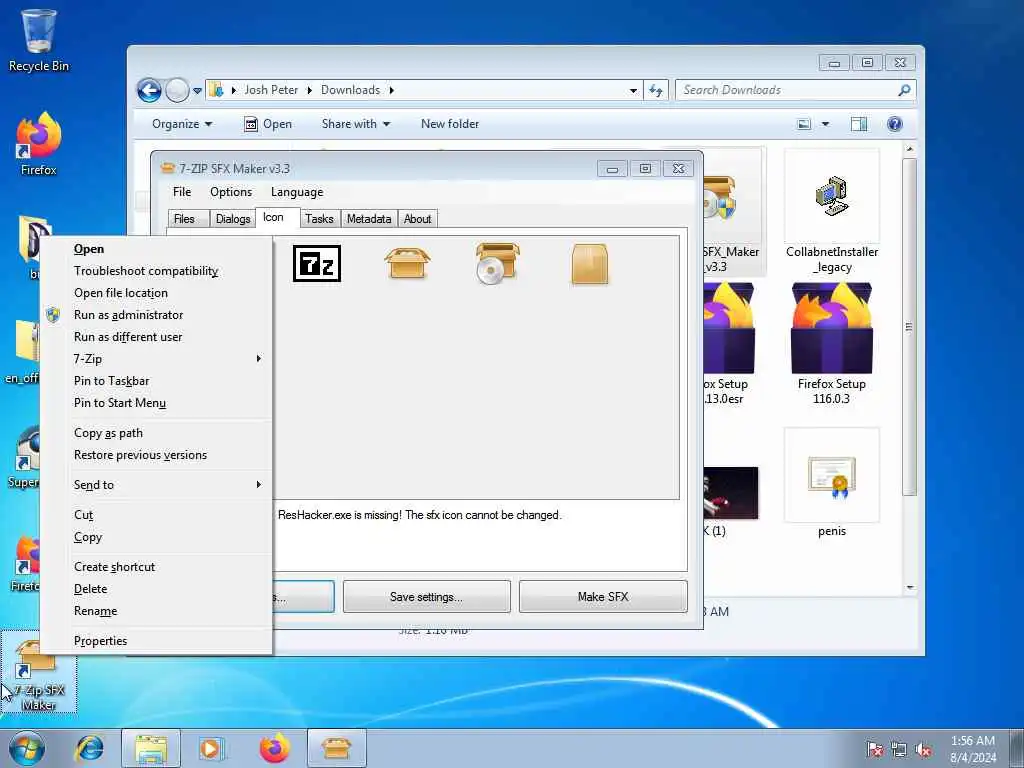The image size is (1024, 768).
Task: Click the Explorer forward arrow button
Action: click(x=177, y=90)
